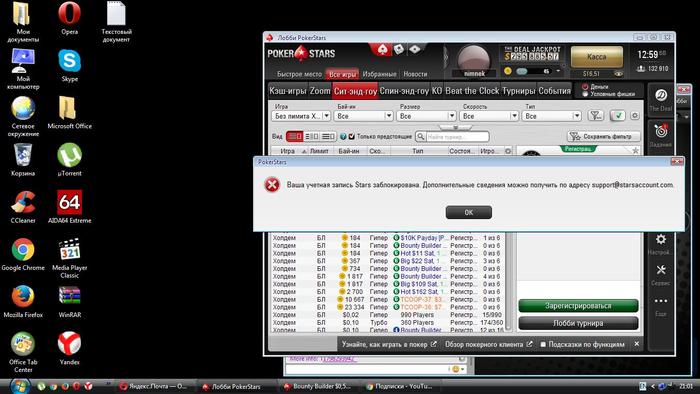Click the StarsCoin progress bar

(x=533, y=71)
